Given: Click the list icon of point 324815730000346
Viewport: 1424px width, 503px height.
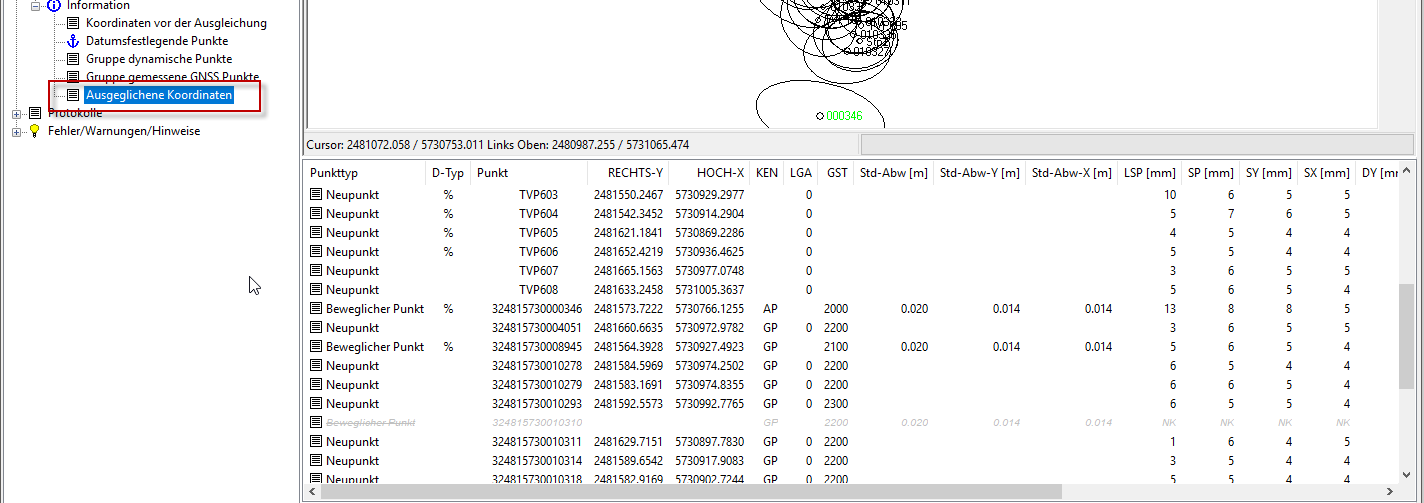Looking at the screenshot, I should click(316, 309).
